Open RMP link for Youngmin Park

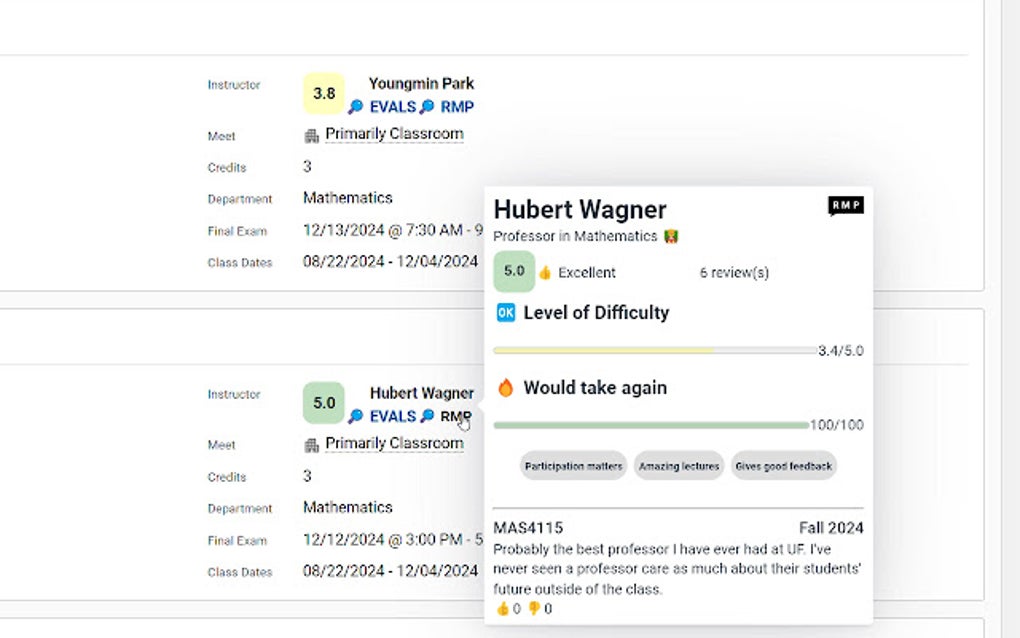(457, 107)
